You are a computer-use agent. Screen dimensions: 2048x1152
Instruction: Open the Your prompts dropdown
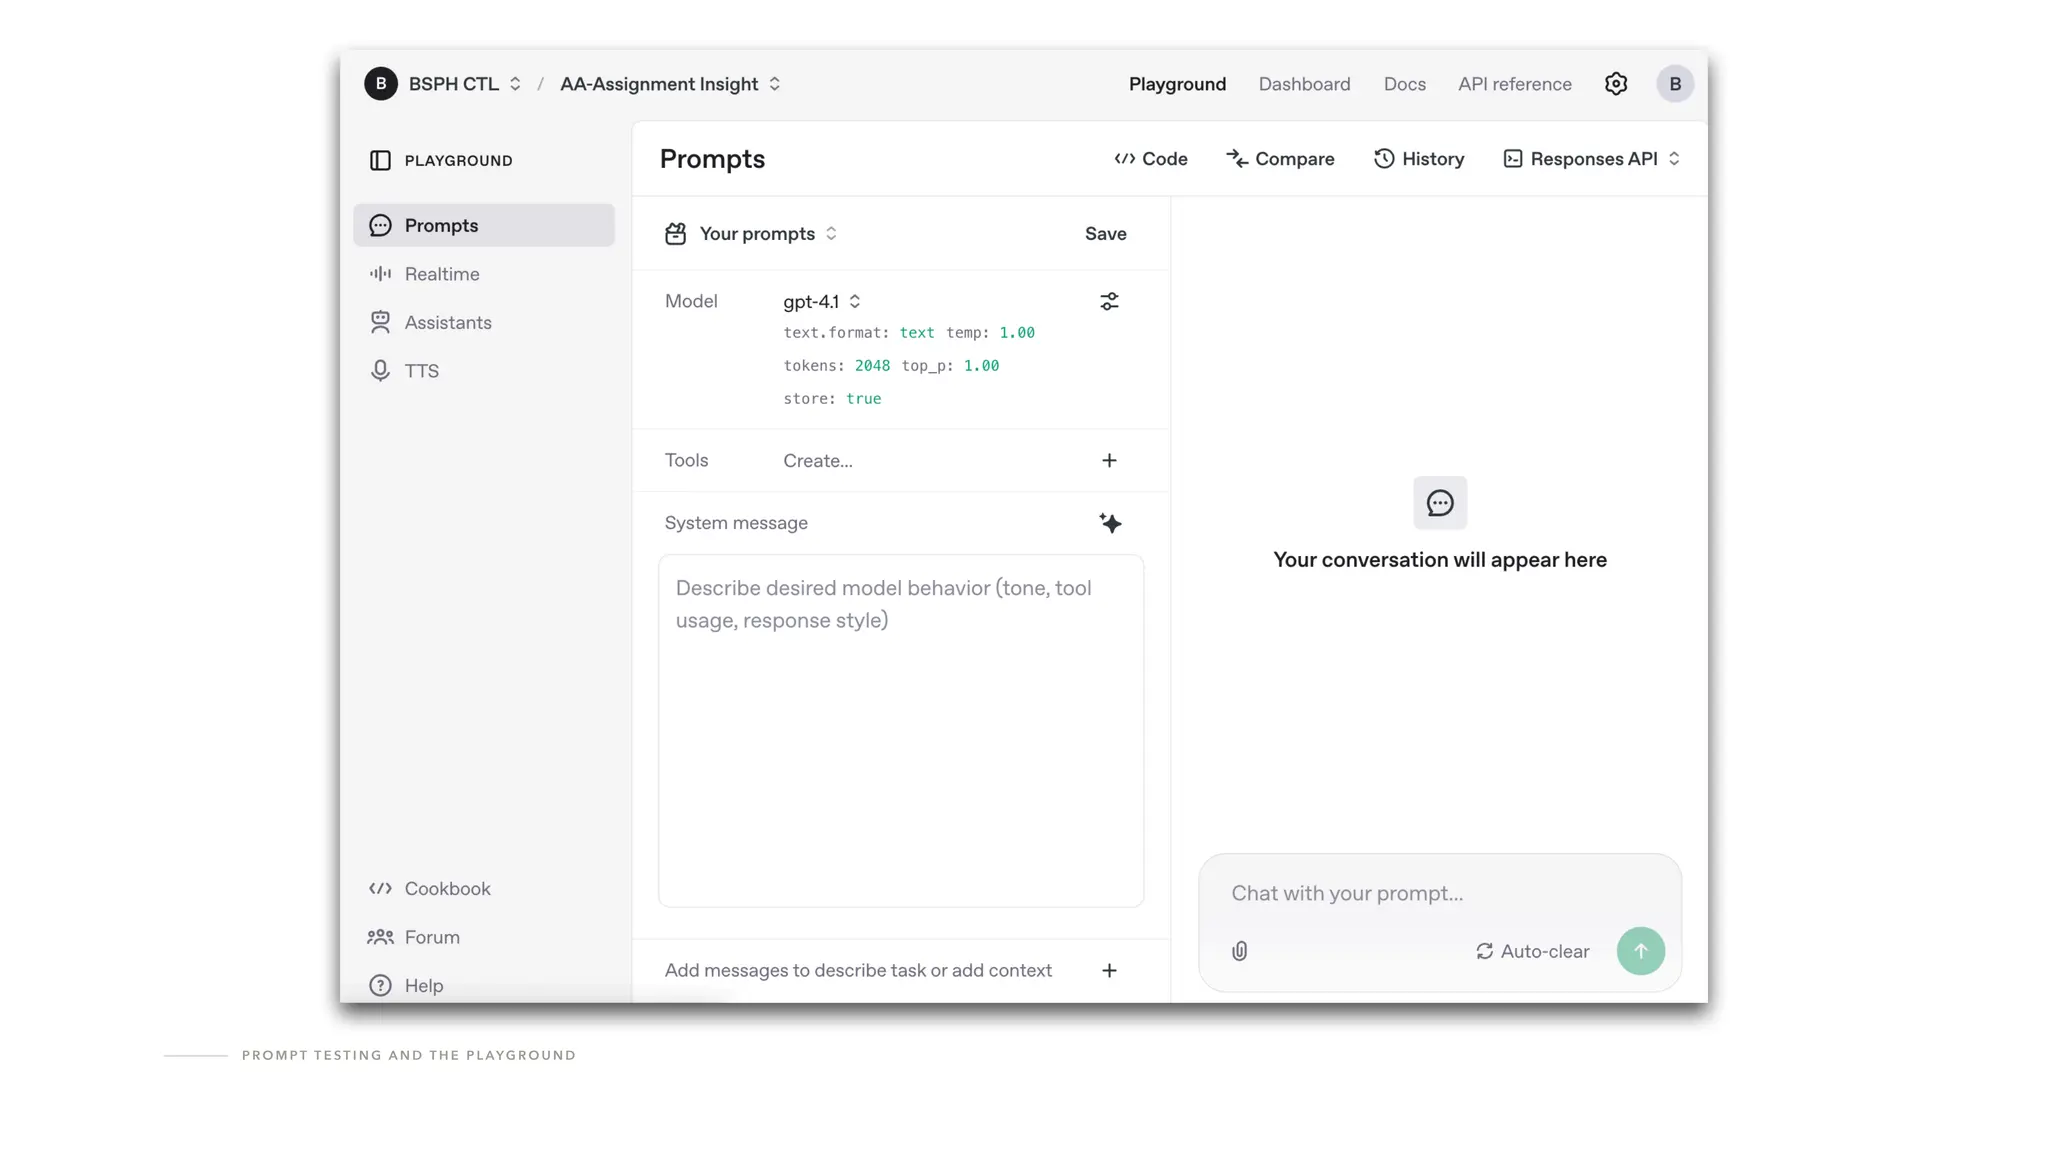766,234
